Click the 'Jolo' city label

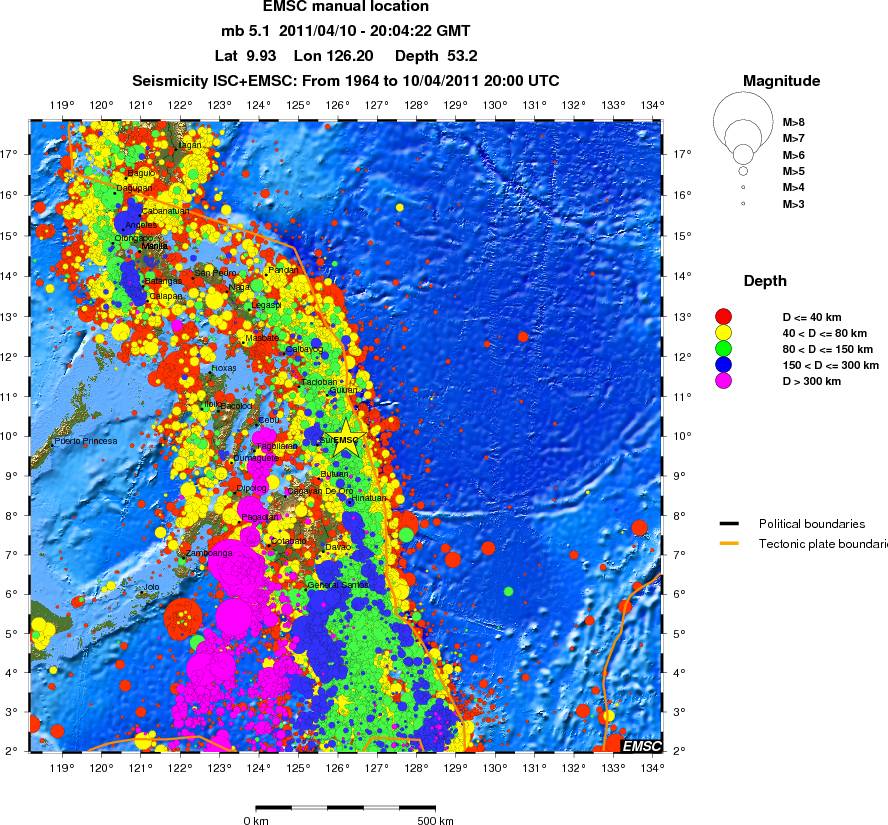pyautogui.click(x=151, y=587)
